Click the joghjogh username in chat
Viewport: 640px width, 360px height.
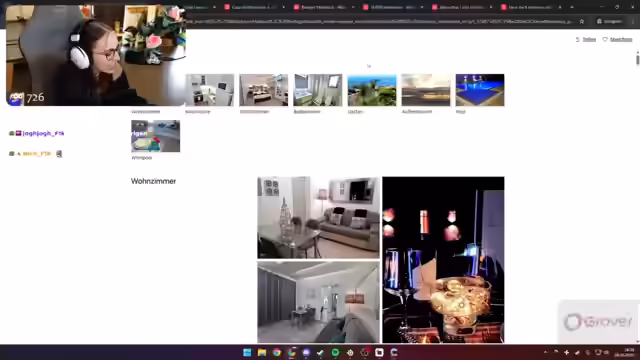coord(43,133)
